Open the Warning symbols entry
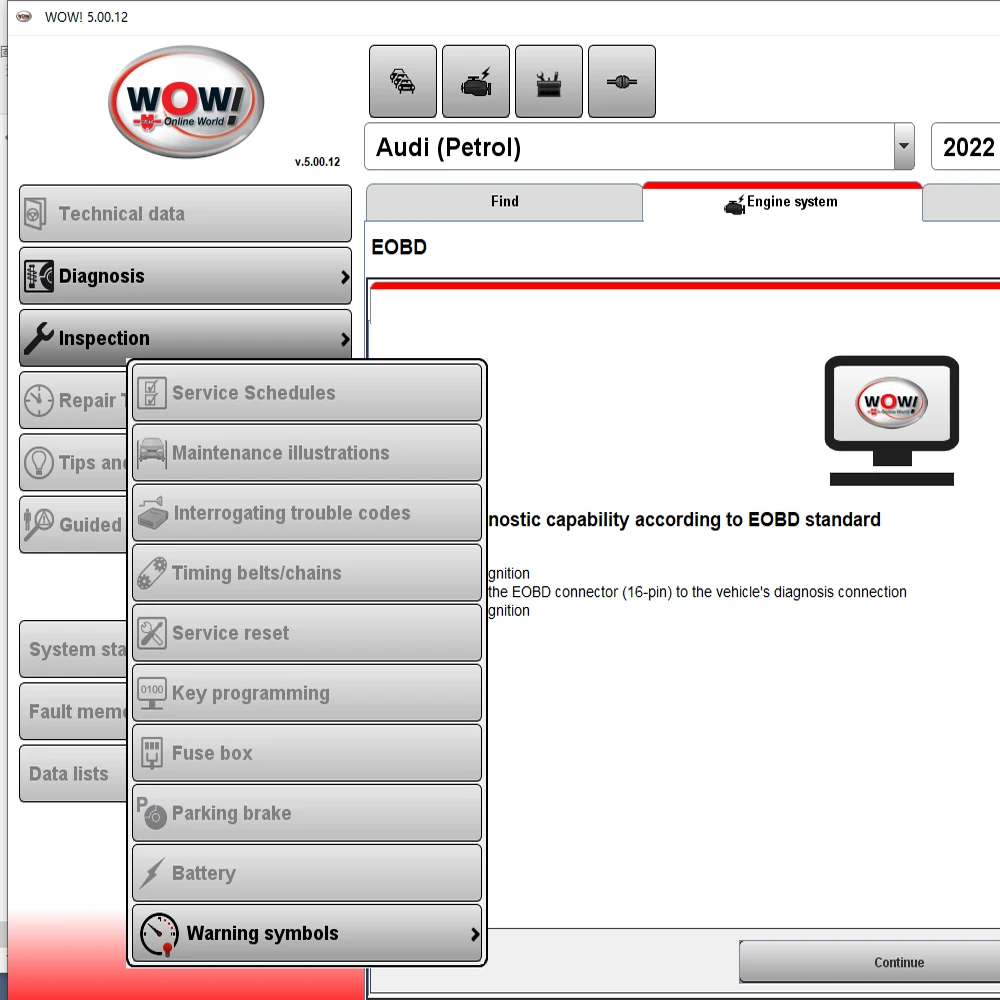The height and width of the screenshot is (1000, 1000). 307,933
